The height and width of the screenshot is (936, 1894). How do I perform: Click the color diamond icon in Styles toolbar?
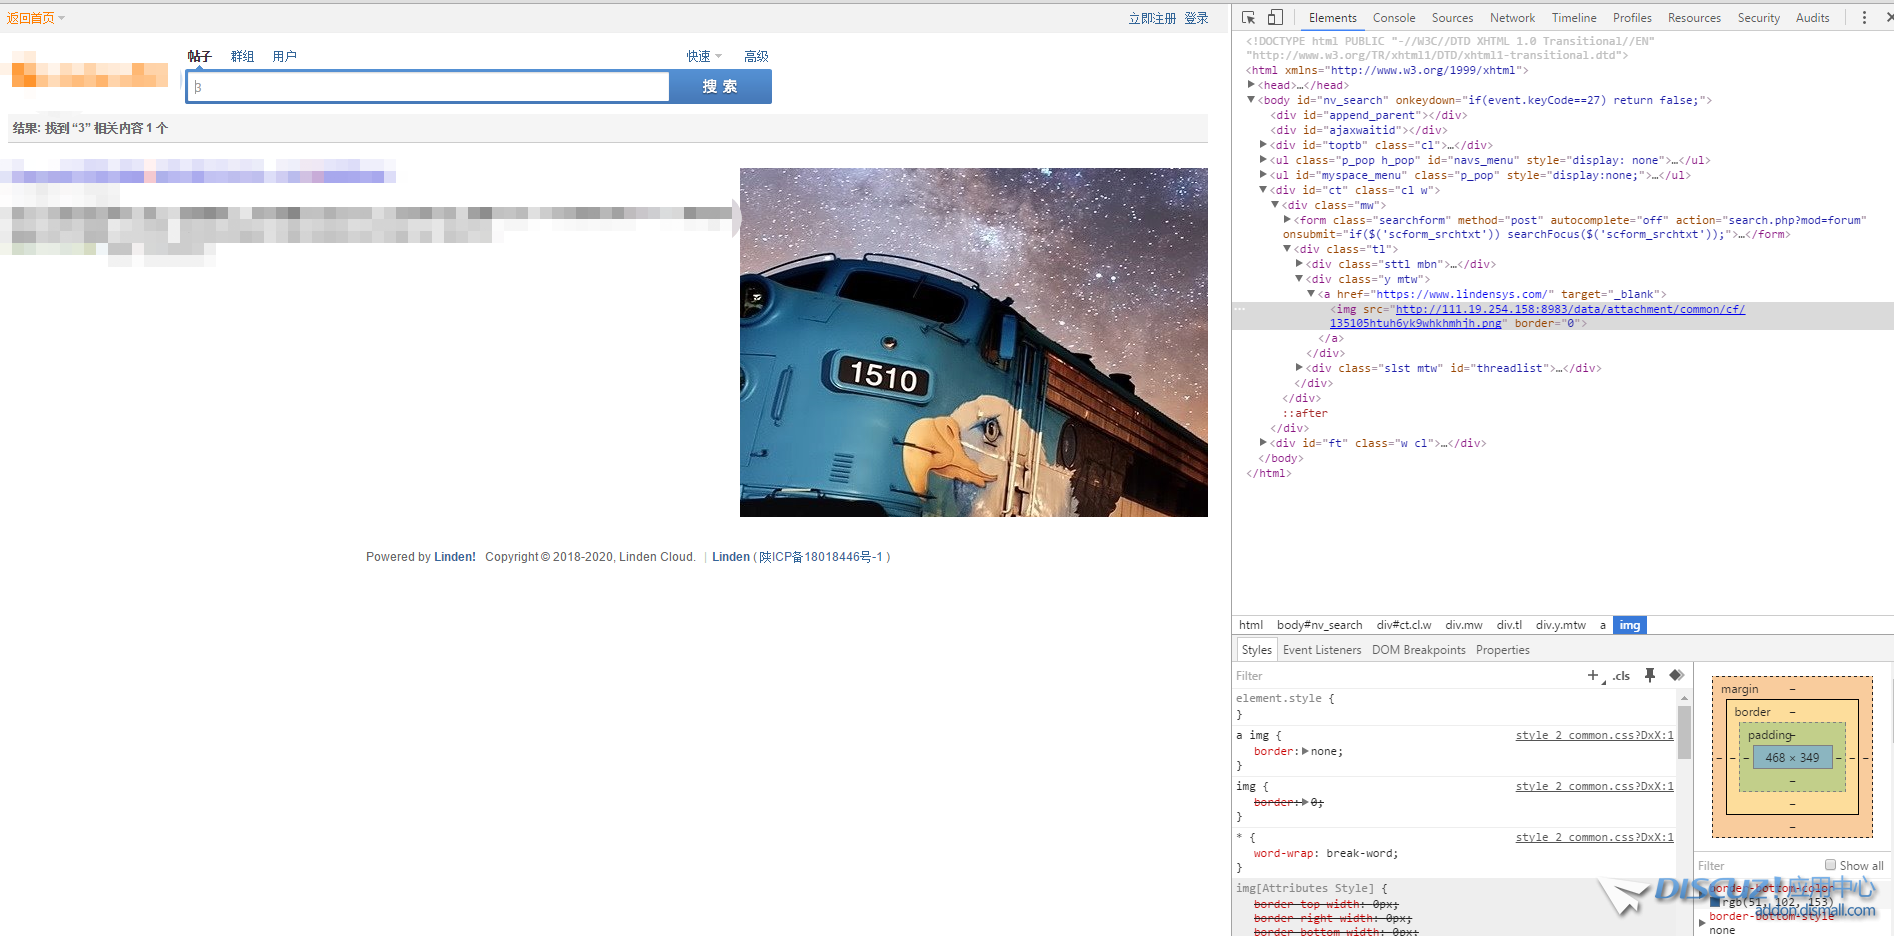tap(1677, 675)
